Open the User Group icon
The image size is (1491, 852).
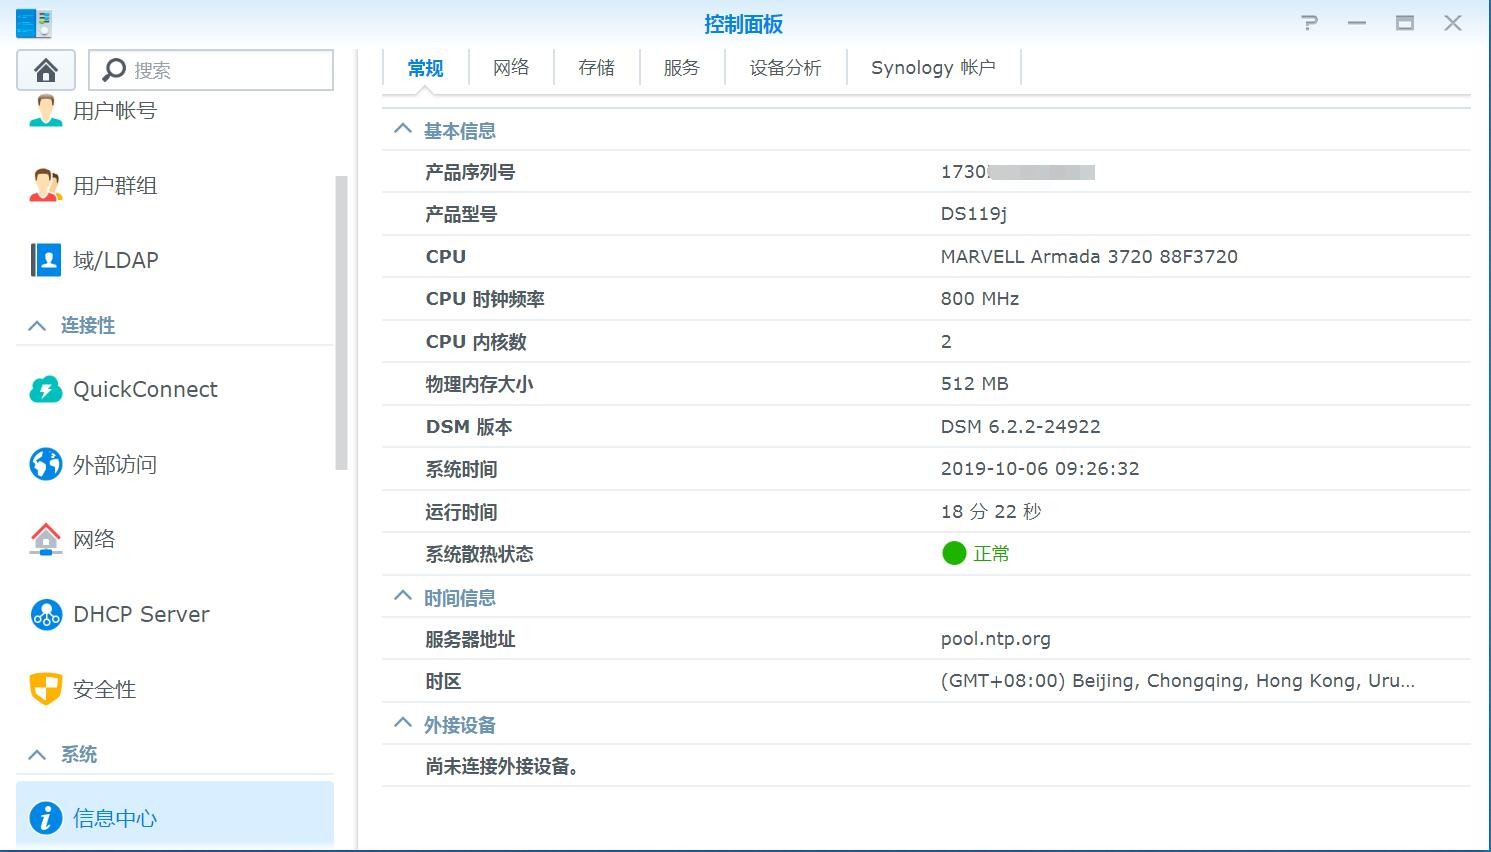tap(46, 185)
